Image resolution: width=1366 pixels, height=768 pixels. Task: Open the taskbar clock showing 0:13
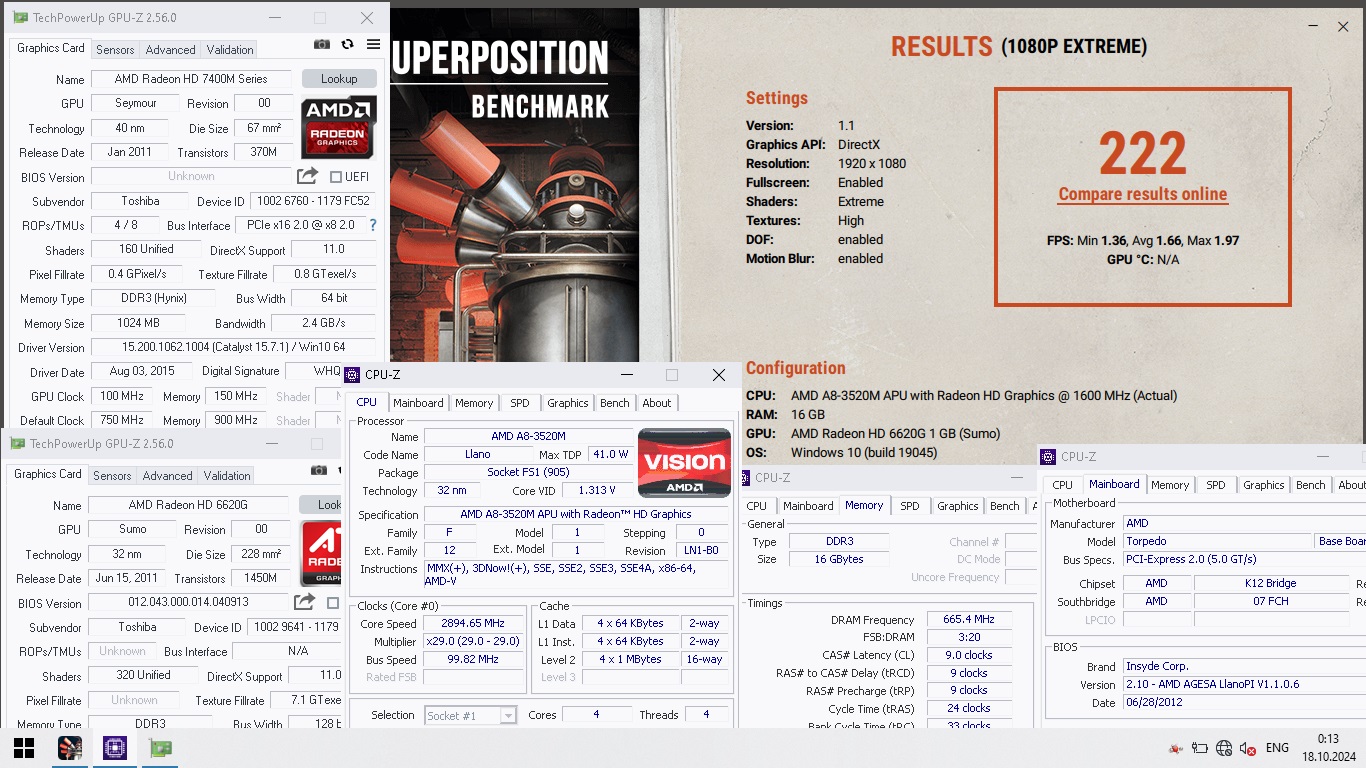pyautogui.click(x=1327, y=748)
